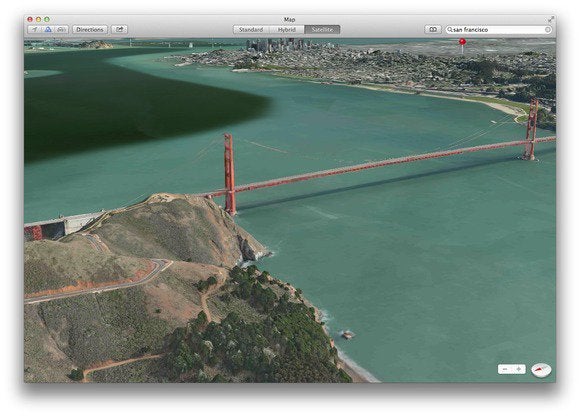Toggle traffic display with car icon
This screenshot has height=416, width=580.
tap(62, 30)
